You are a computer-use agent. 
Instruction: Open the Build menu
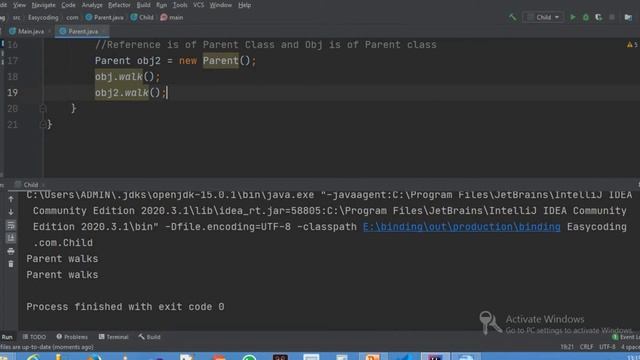click(143, 5)
